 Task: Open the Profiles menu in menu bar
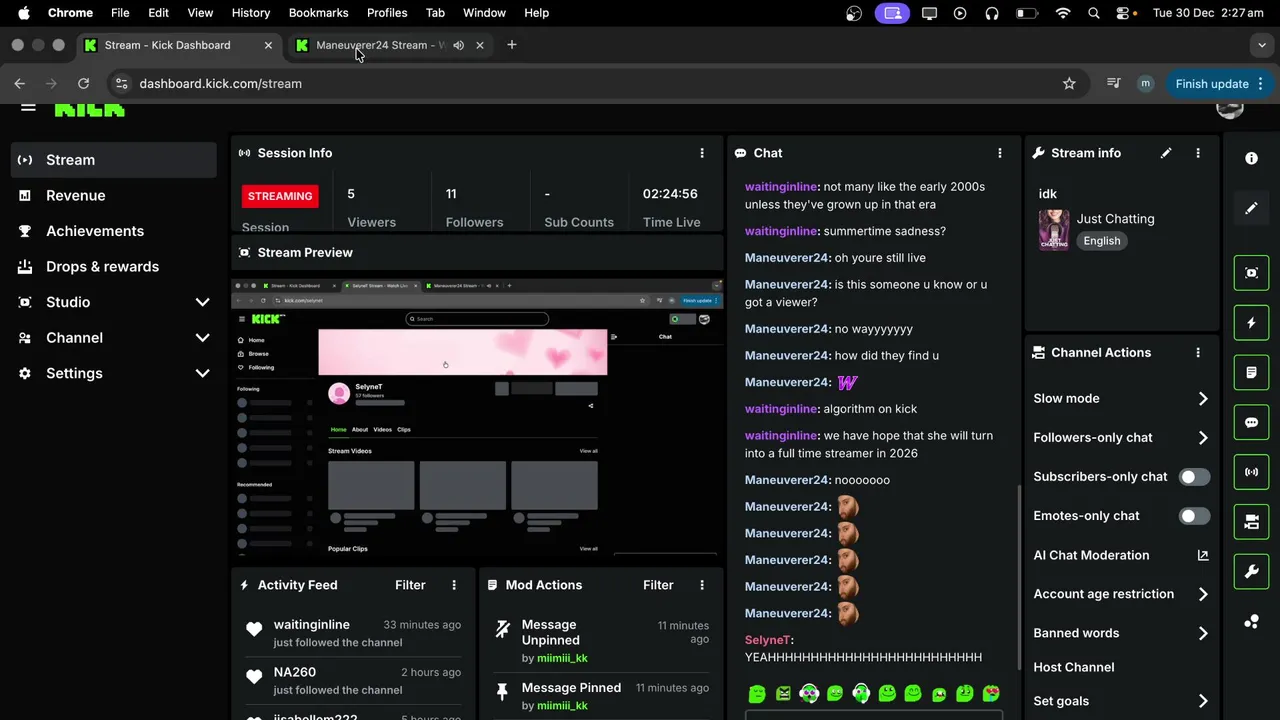(x=387, y=13)
